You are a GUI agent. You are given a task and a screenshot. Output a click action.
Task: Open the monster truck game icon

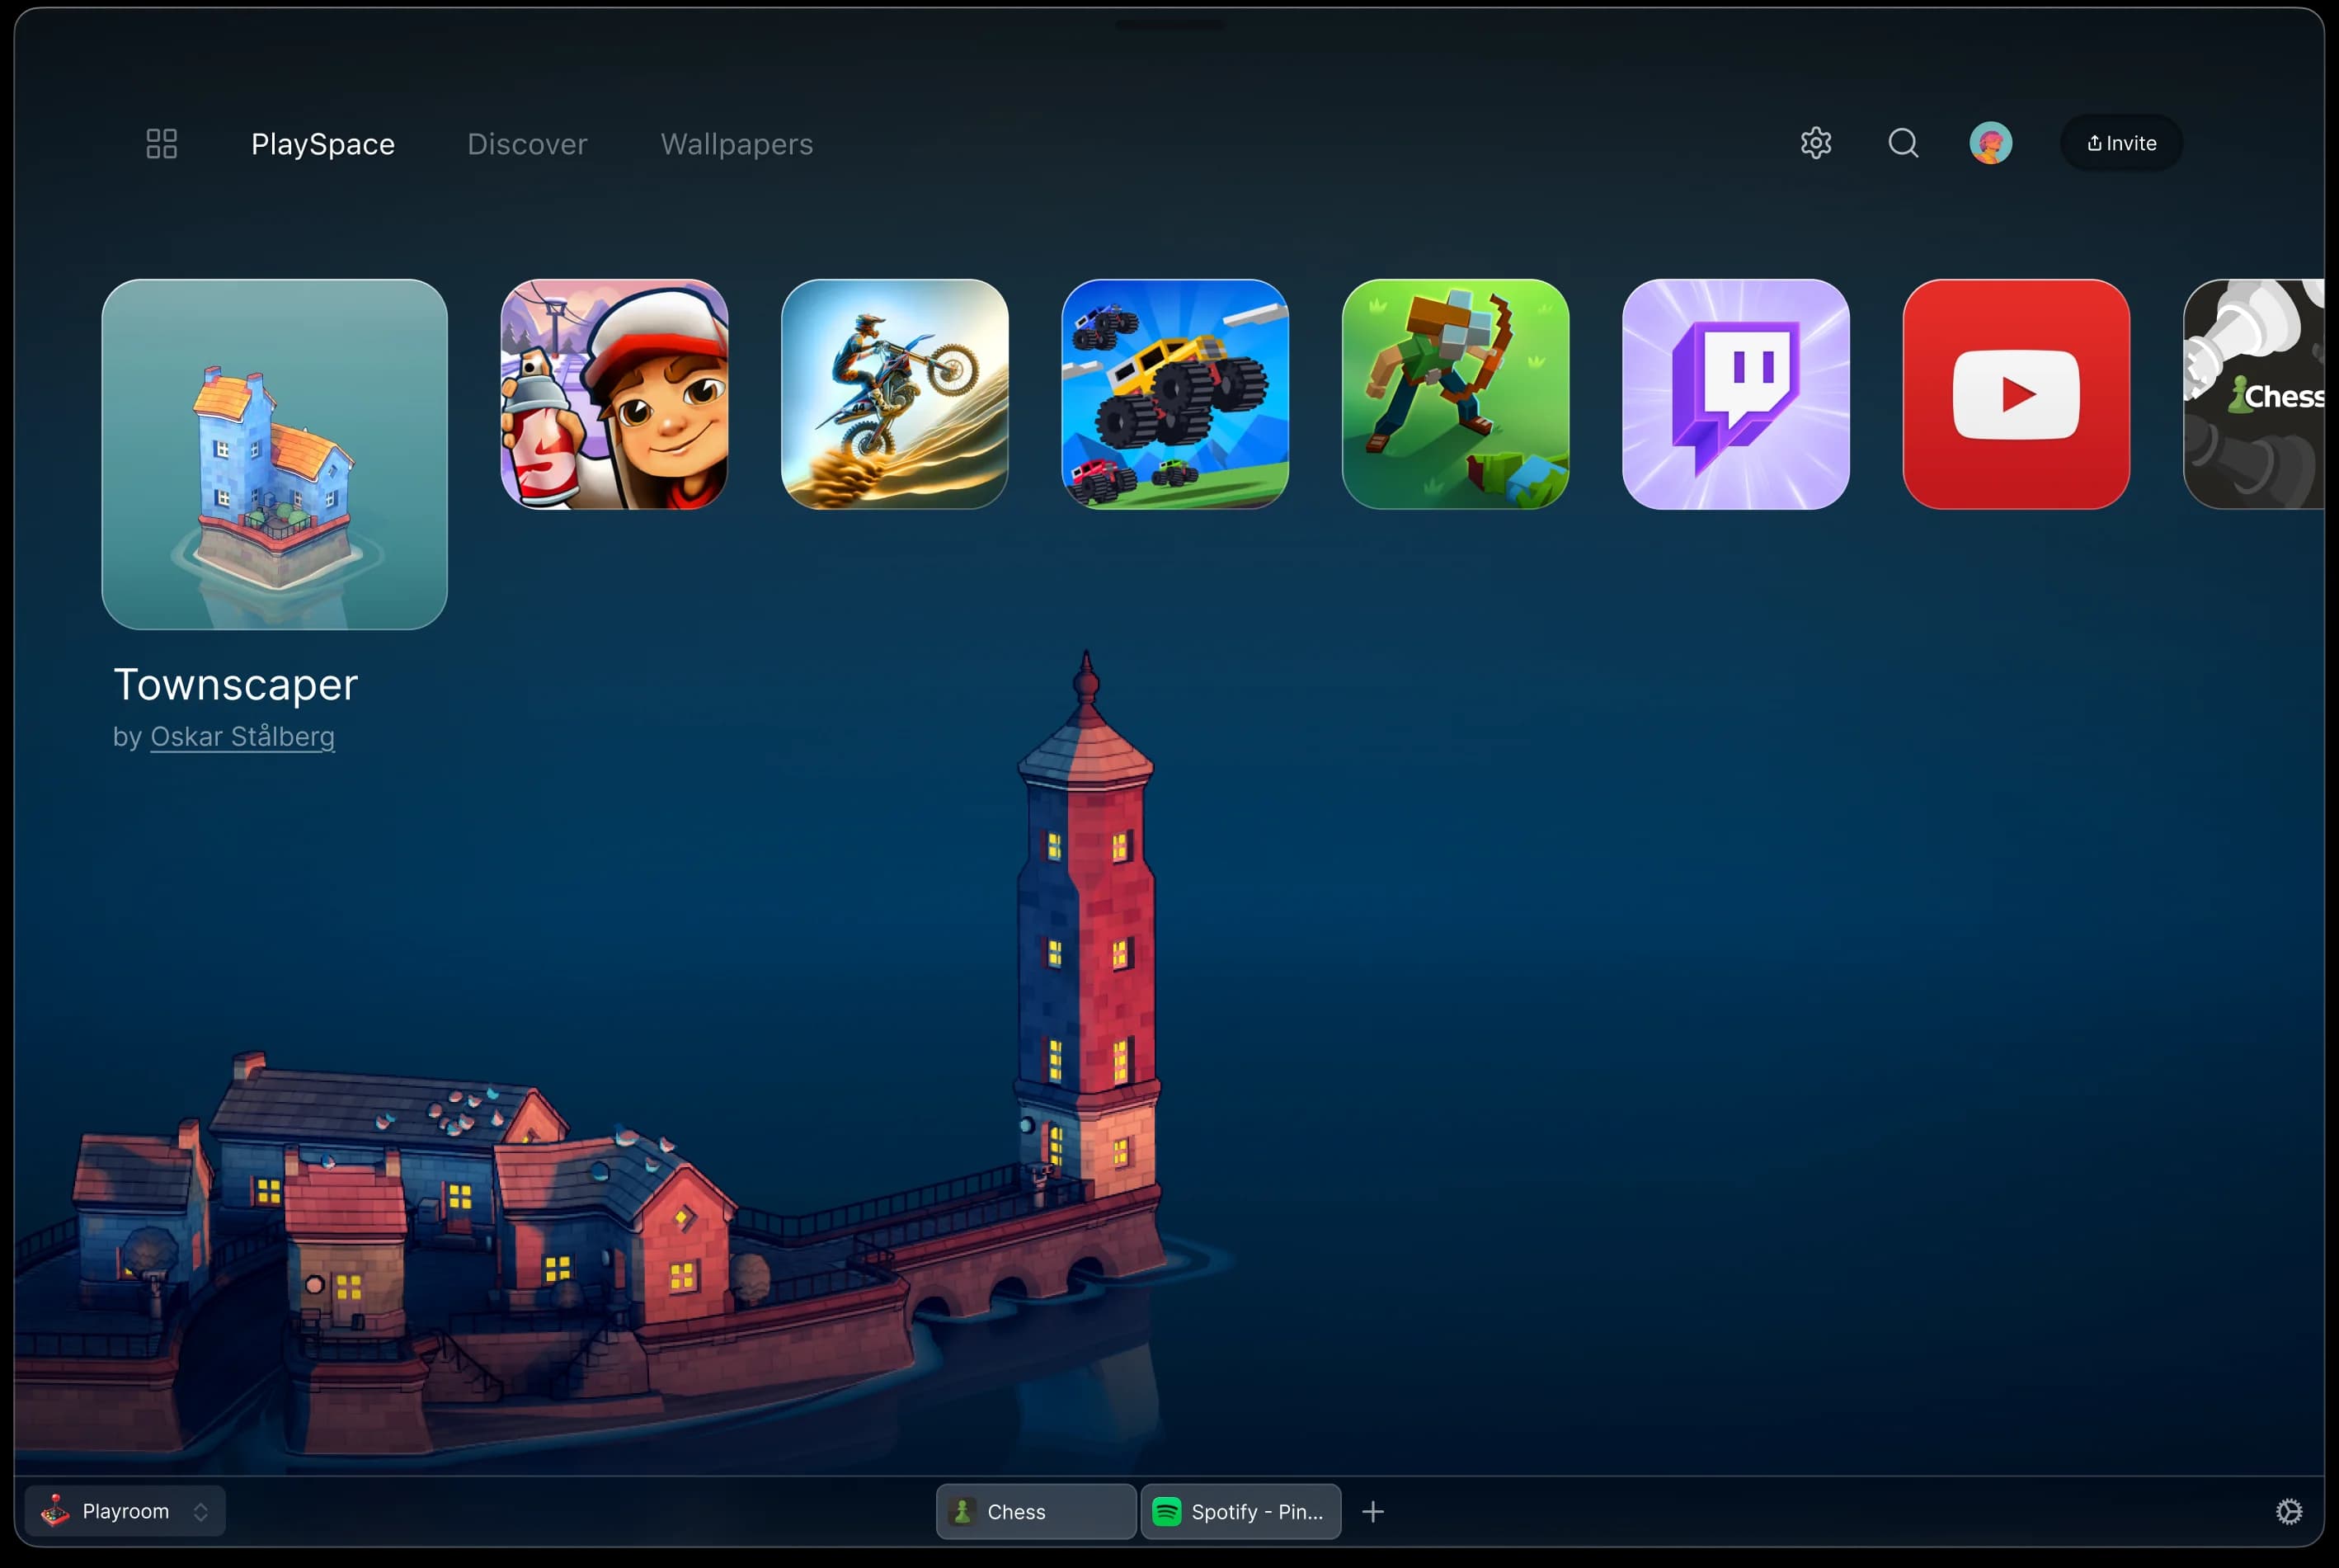pos(1174,394)
